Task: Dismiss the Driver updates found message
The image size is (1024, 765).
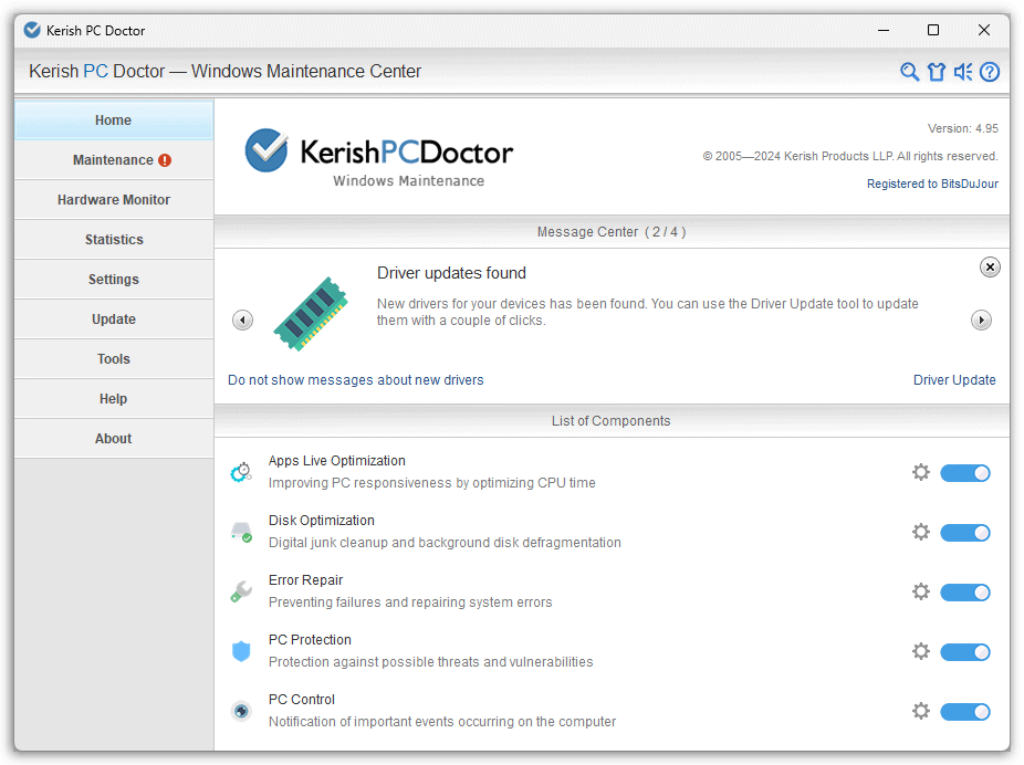Action: point(990,267)
